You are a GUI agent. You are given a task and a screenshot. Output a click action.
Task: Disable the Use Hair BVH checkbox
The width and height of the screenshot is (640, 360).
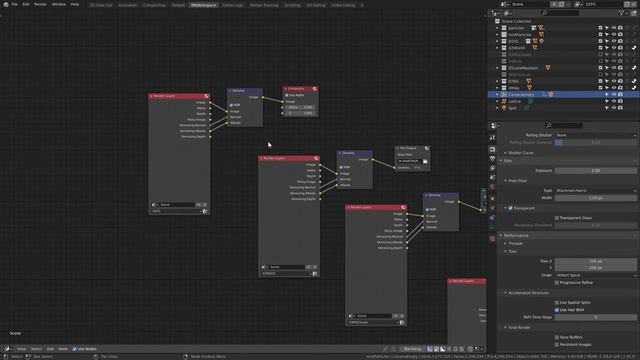[557, 310]
